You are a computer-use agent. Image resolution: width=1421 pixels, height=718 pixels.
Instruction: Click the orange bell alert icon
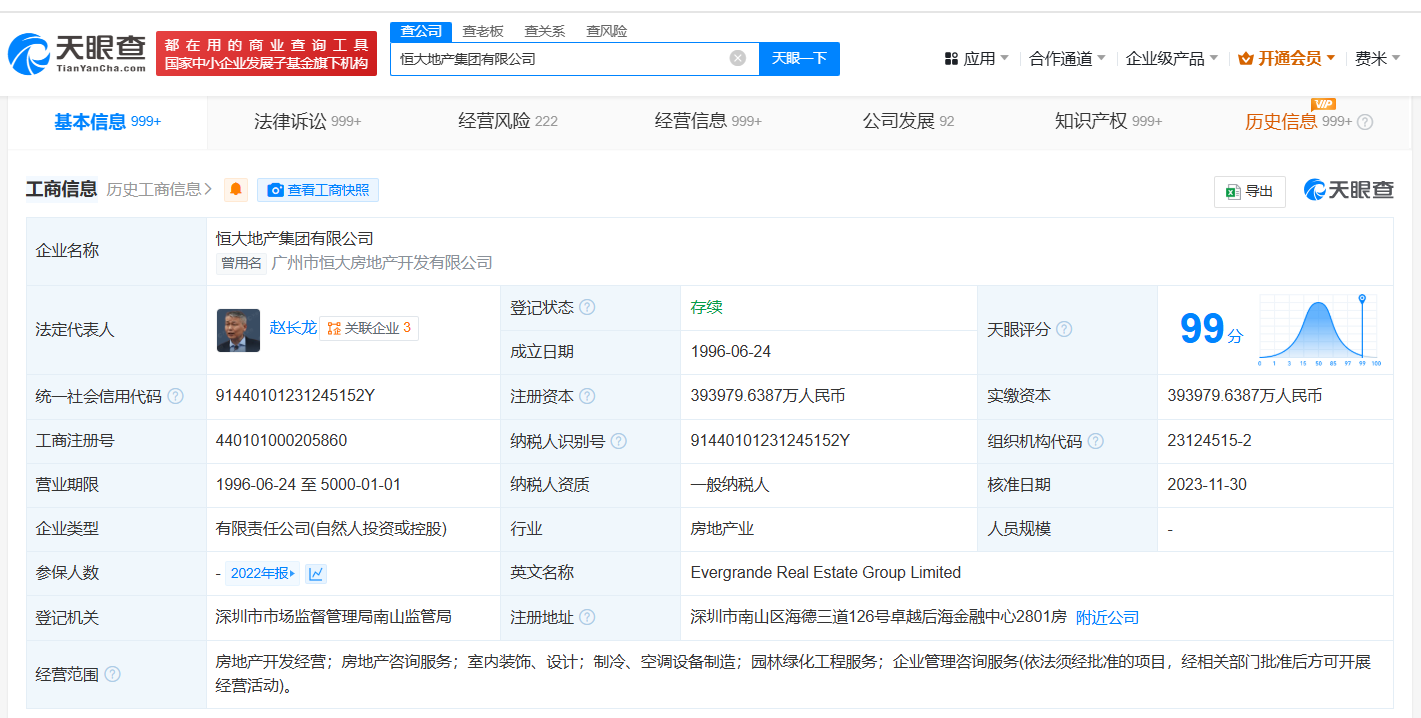point(236,190)
